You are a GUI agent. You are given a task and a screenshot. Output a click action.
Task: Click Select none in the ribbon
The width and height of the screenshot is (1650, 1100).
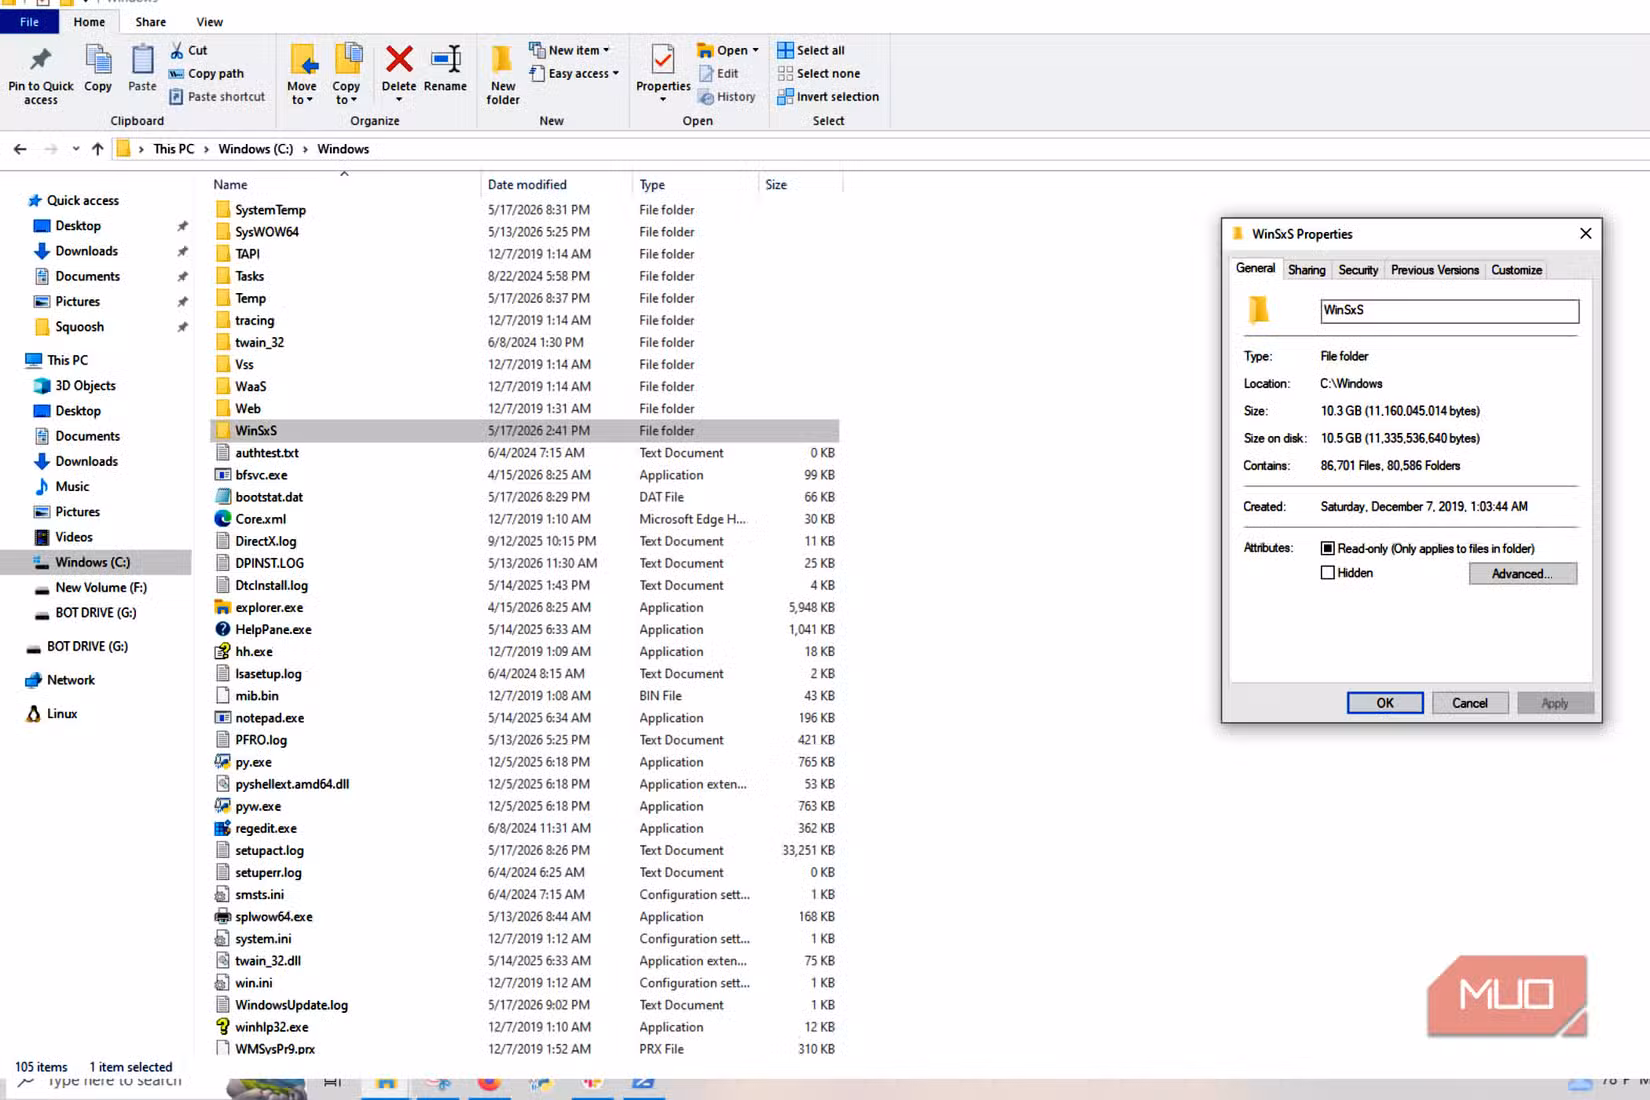(819, 73)
